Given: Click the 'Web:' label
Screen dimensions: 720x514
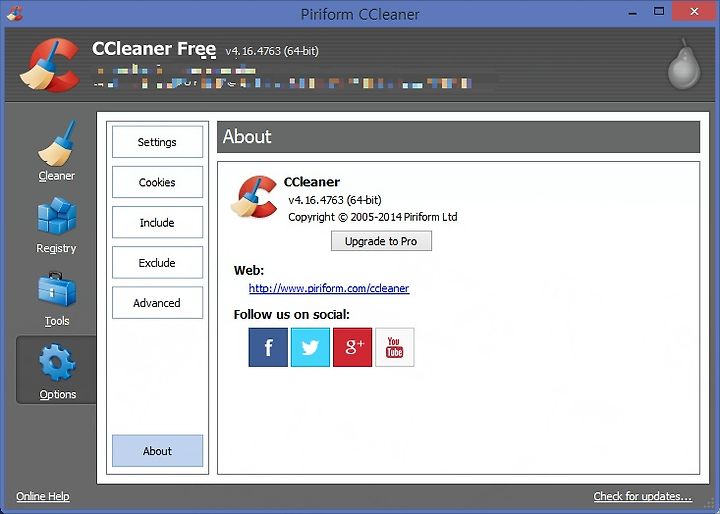Looking at the screenshot, I should (249, 270).
